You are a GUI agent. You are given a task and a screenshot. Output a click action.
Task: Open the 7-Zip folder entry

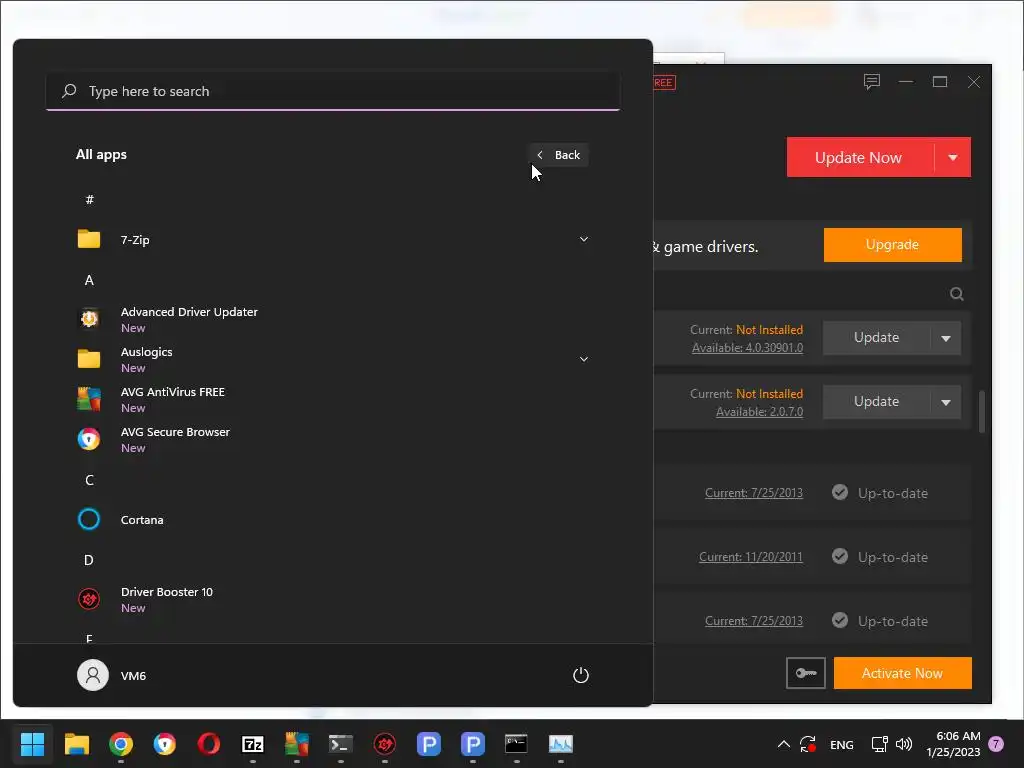click(x=332, y=240)
